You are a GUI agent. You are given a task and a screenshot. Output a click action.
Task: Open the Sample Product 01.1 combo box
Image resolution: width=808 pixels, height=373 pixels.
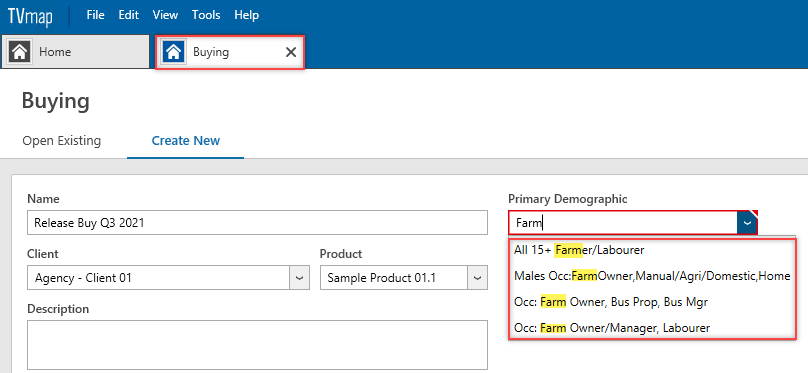[x=403, y=278]
